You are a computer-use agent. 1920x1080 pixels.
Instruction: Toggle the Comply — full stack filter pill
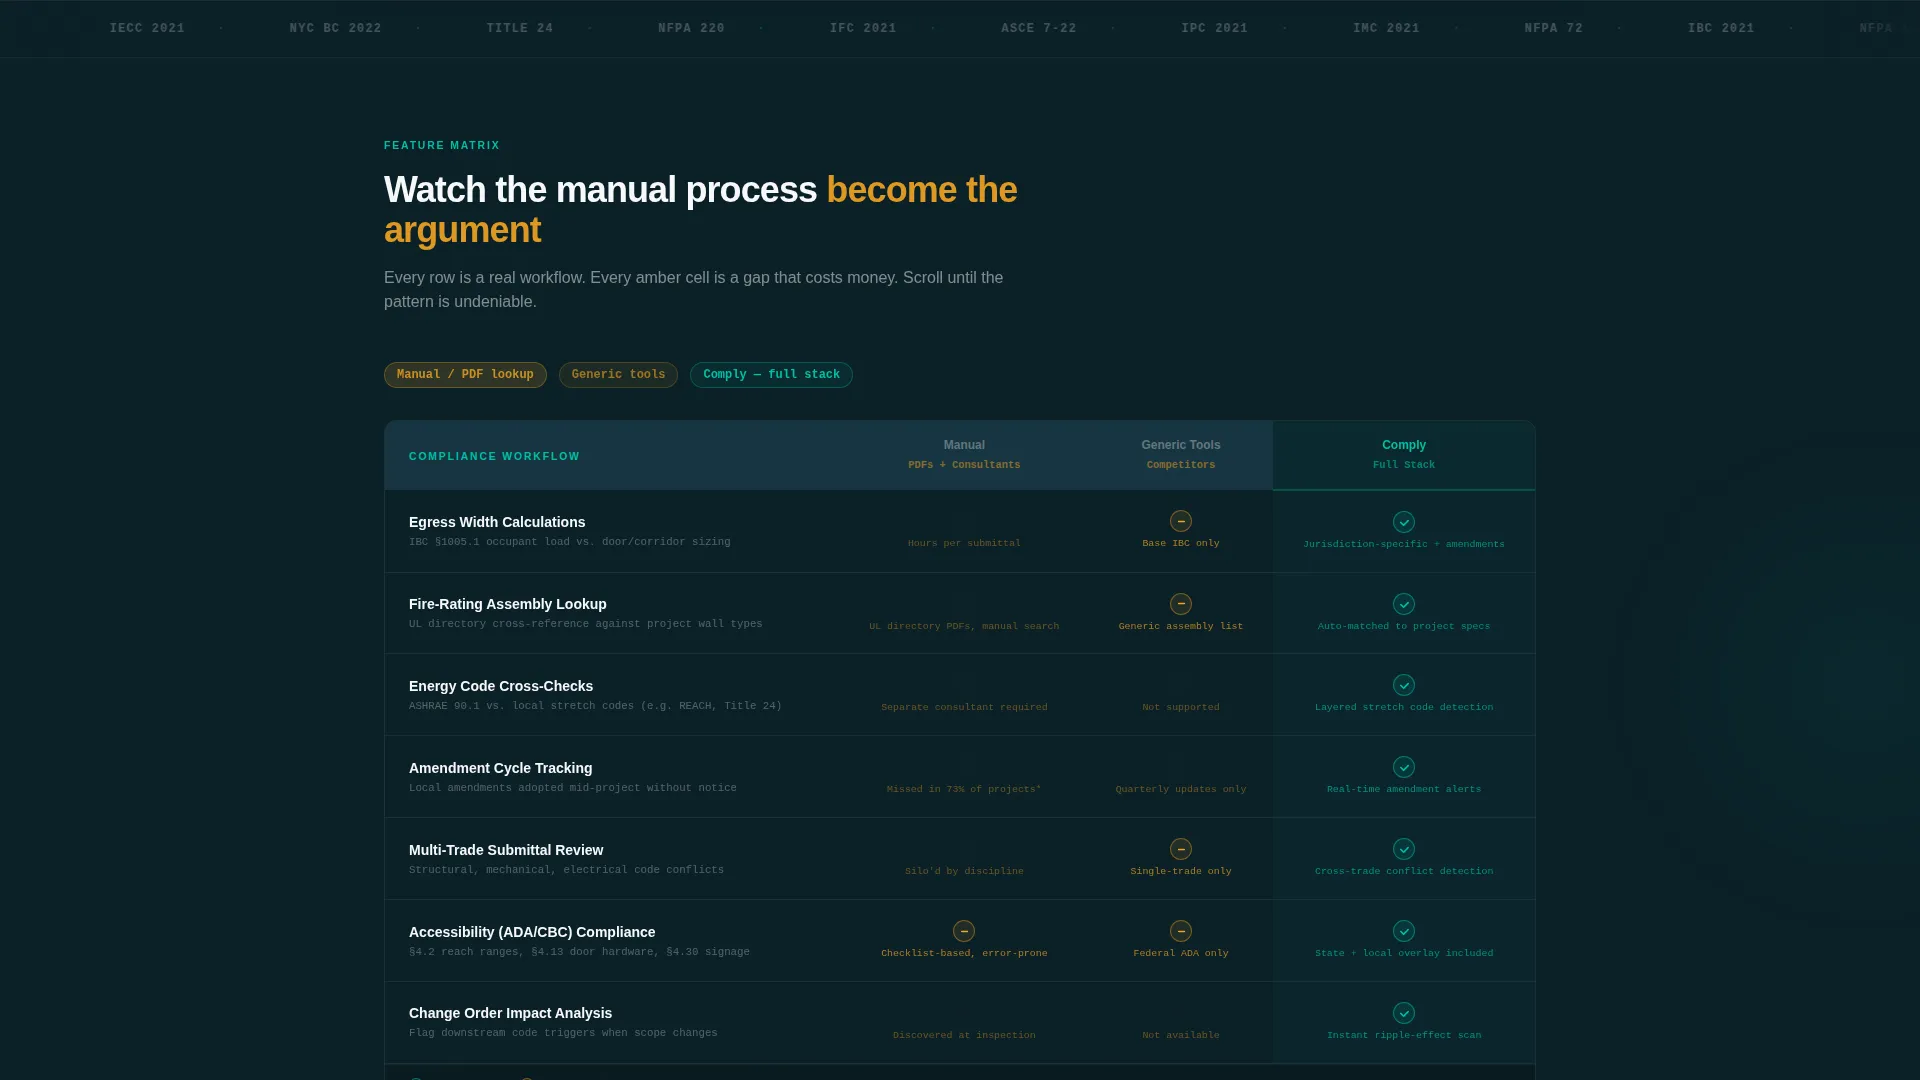[x=771, y=375]
